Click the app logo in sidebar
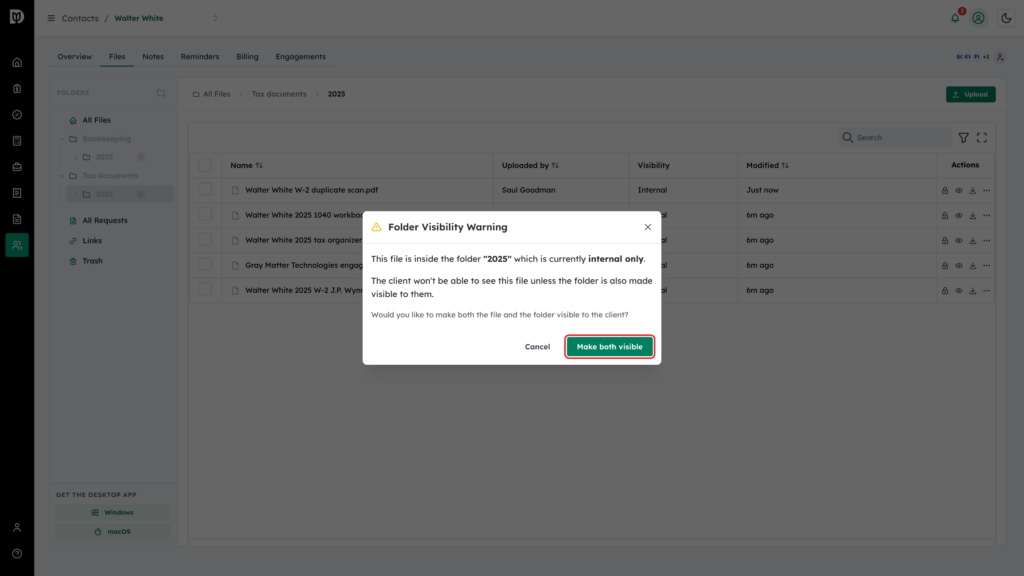The width and height of the screenshot is (1024, 576). pos(17,16)
